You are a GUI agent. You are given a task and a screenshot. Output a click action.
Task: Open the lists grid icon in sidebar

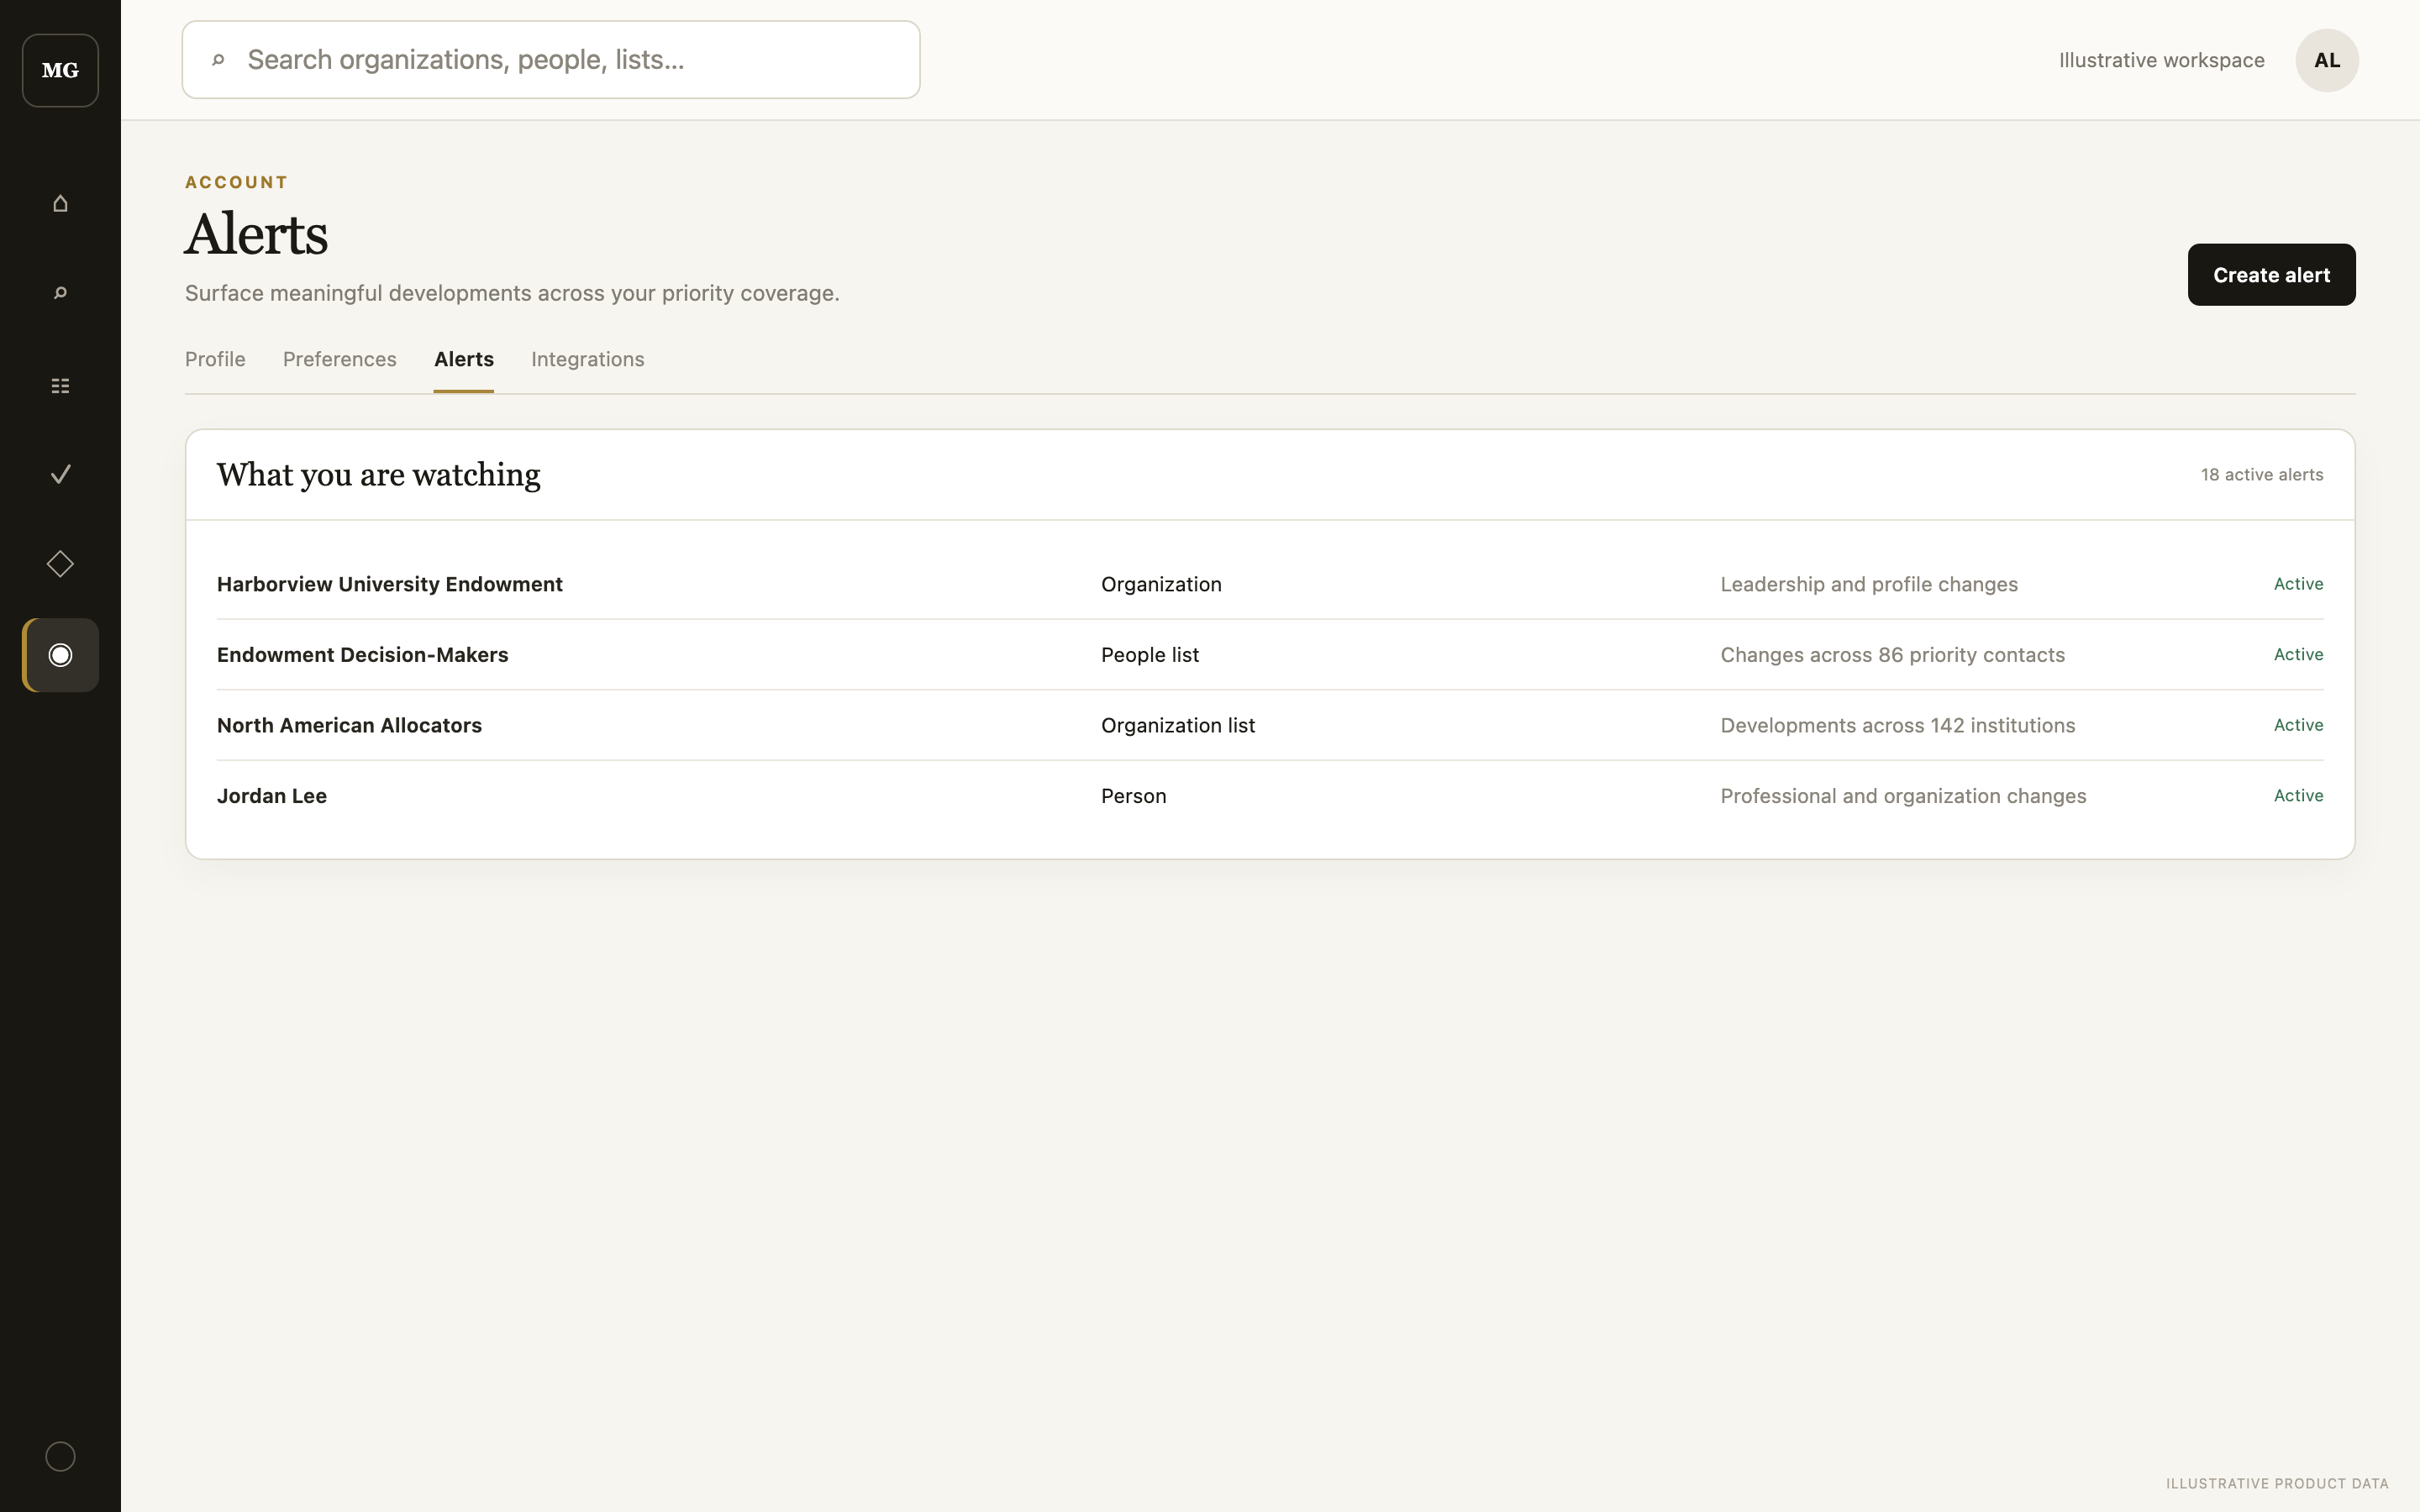60,385
